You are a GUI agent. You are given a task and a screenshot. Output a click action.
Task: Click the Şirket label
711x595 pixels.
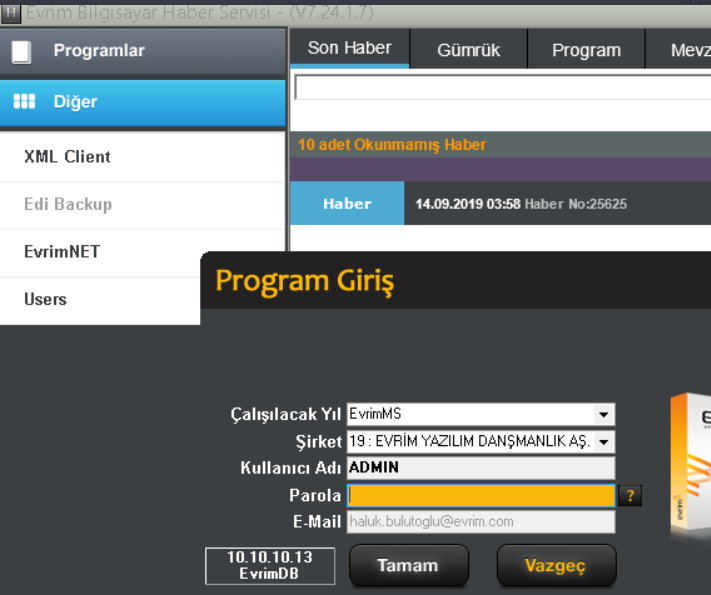[318, 442]
